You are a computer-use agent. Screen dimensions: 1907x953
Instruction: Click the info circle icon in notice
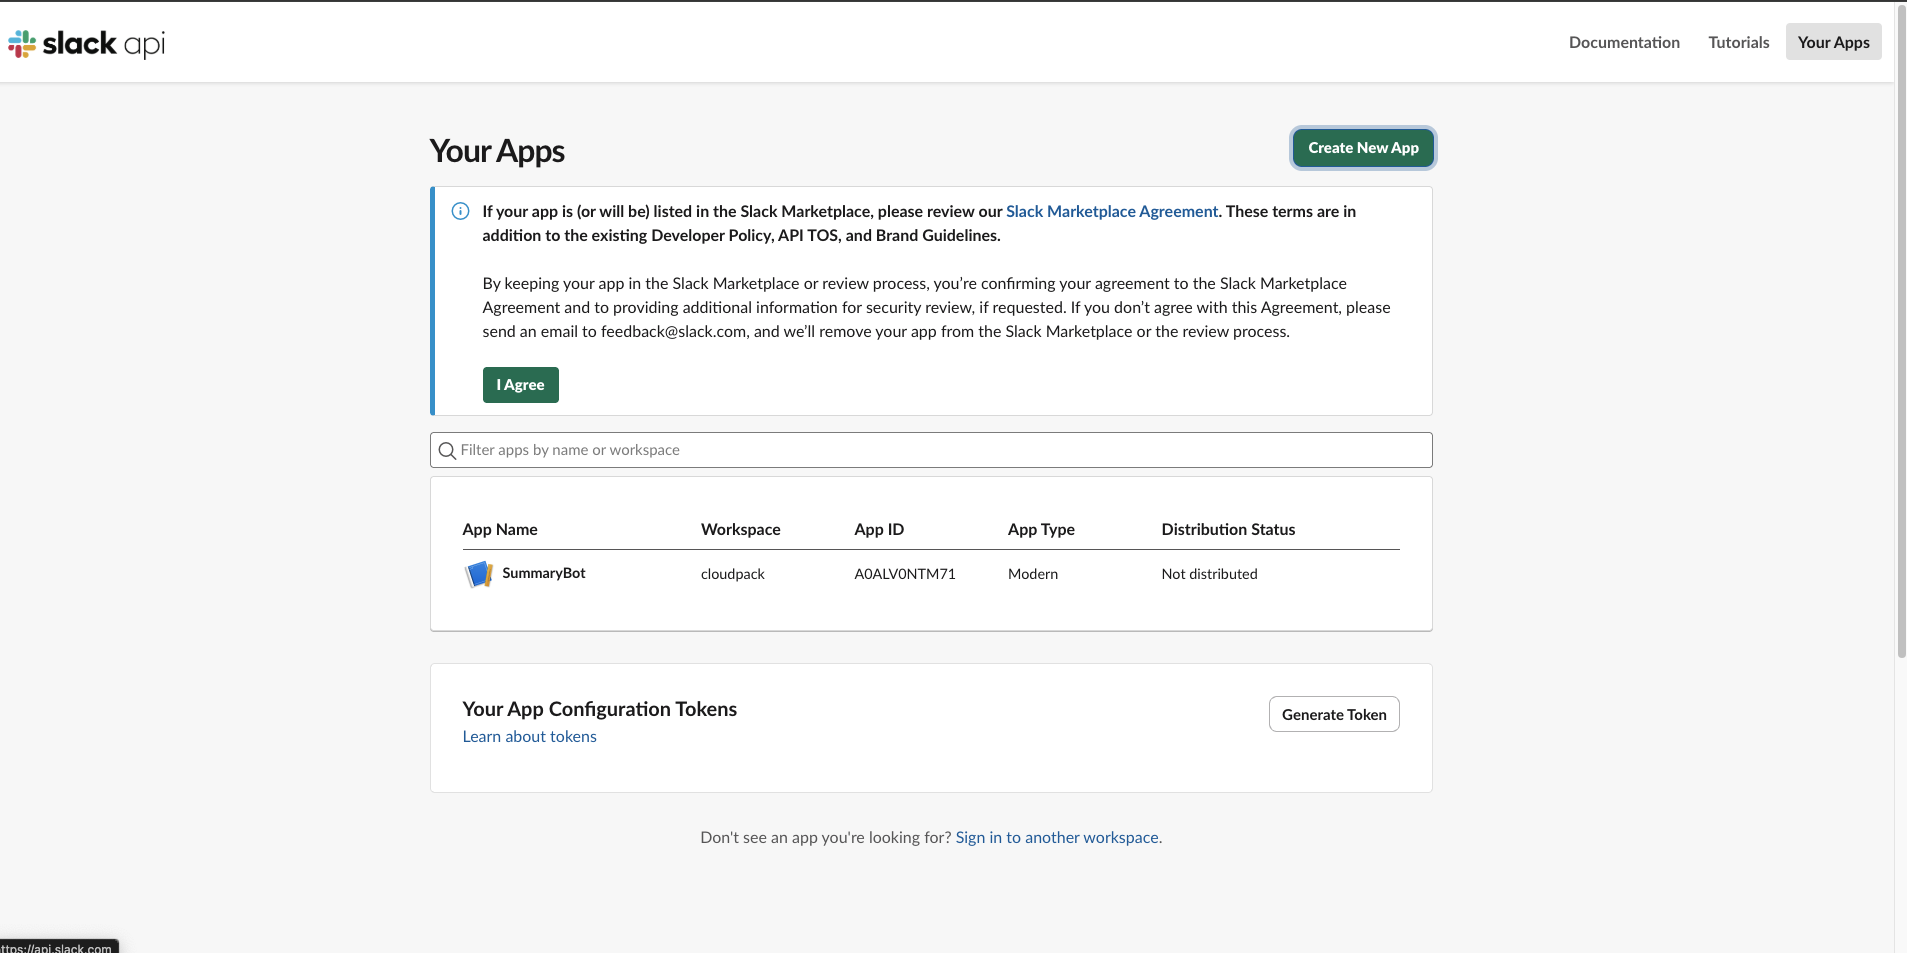(460, 211)
